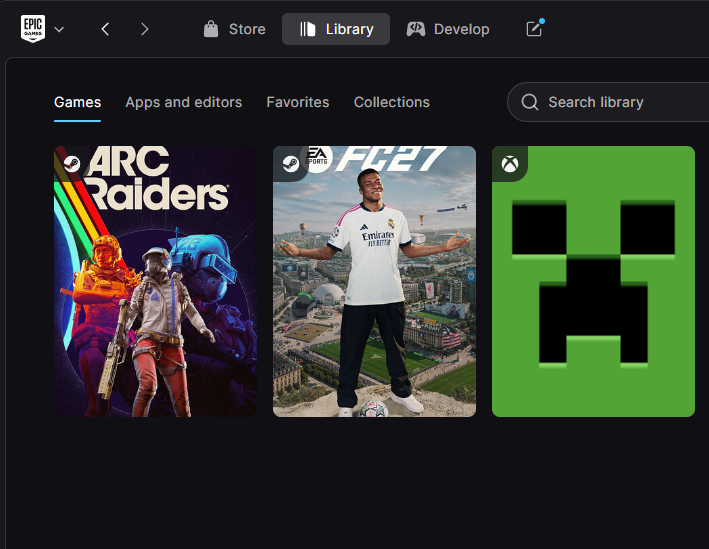709x549 pixels.
Task: Open the Minecraft creeper game card
Action: click(593, 281)
